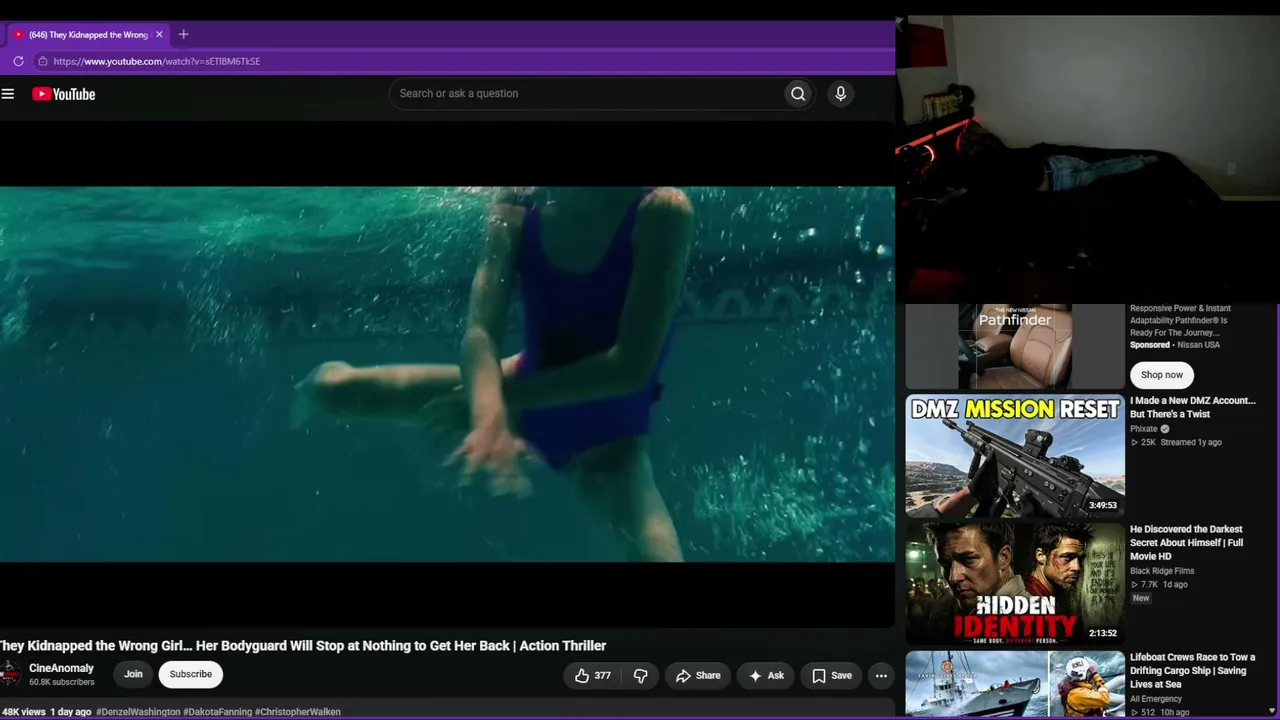Open the Ask AI button
The image size is (1280, 720).
coord(766,676)
